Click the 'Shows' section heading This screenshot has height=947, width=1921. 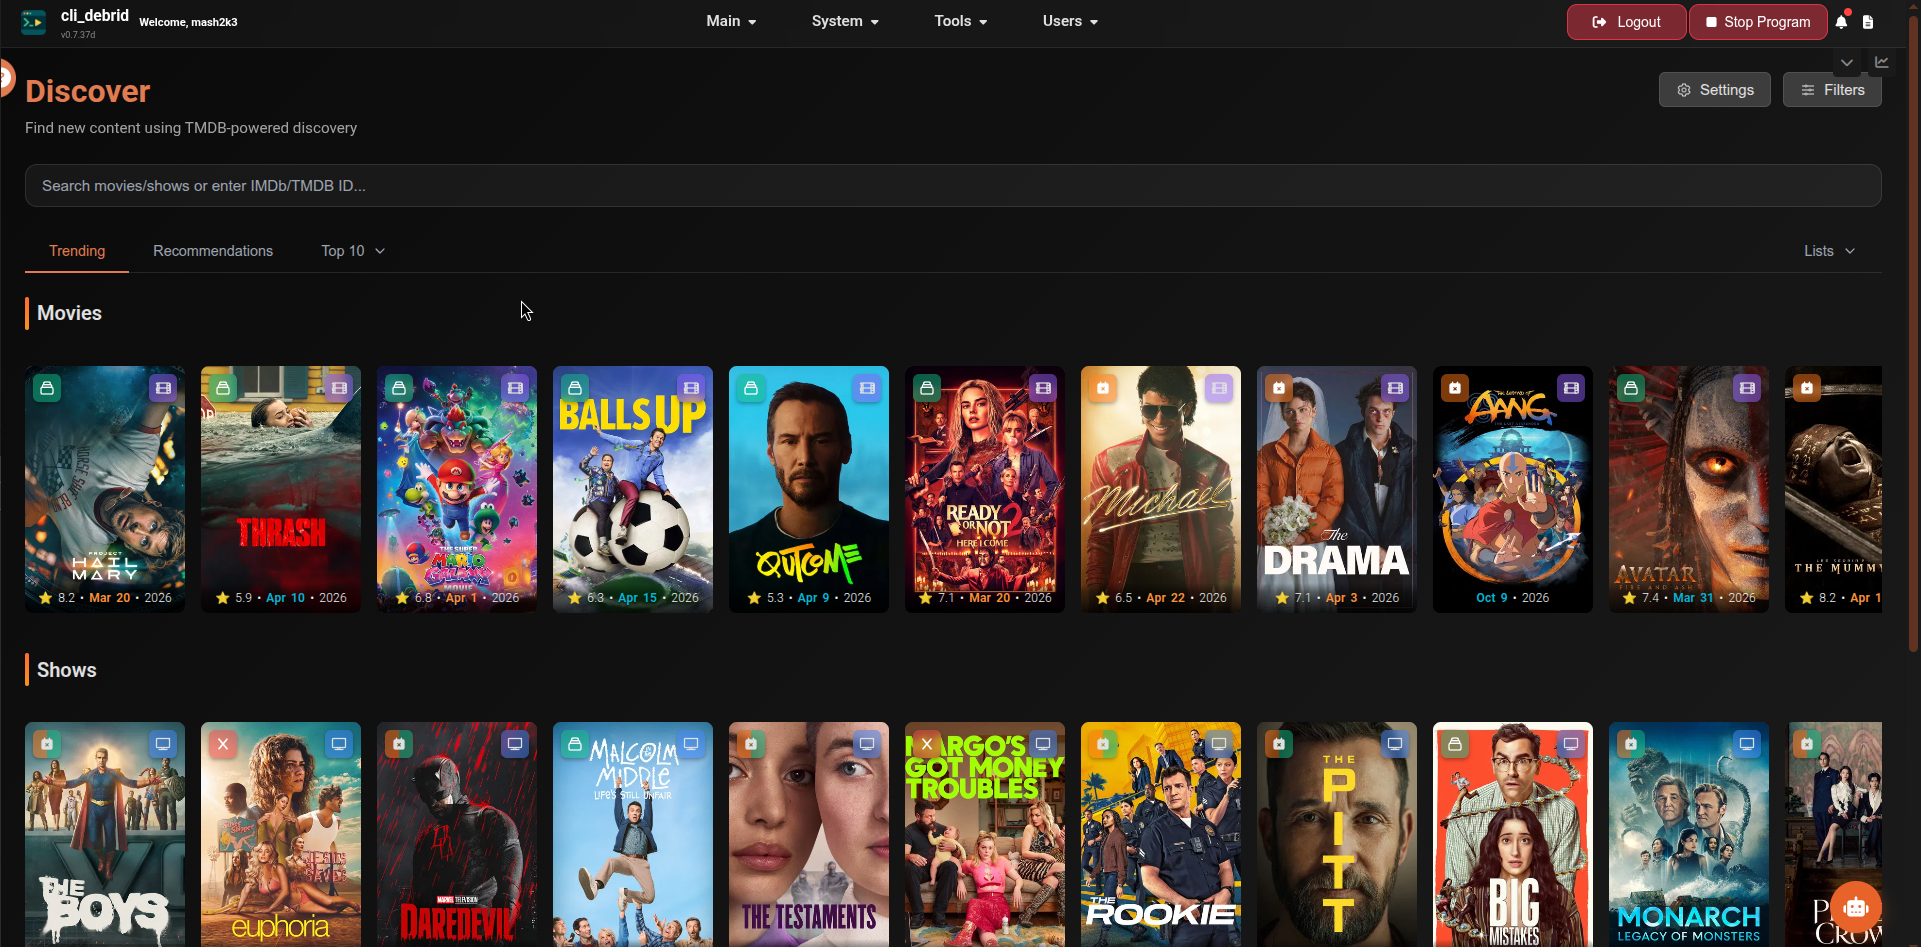pos(67,670)
